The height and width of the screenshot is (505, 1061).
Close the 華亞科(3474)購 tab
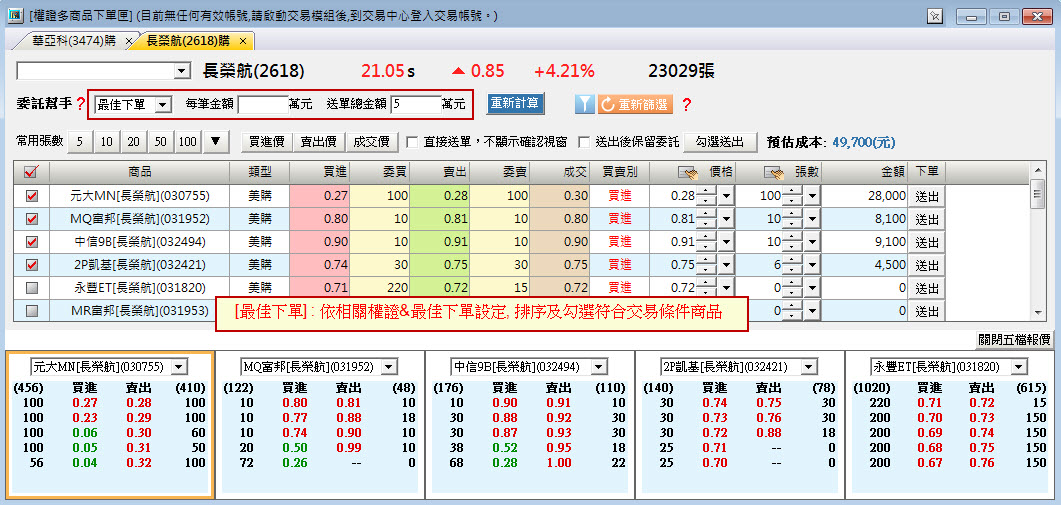(129, 41)
